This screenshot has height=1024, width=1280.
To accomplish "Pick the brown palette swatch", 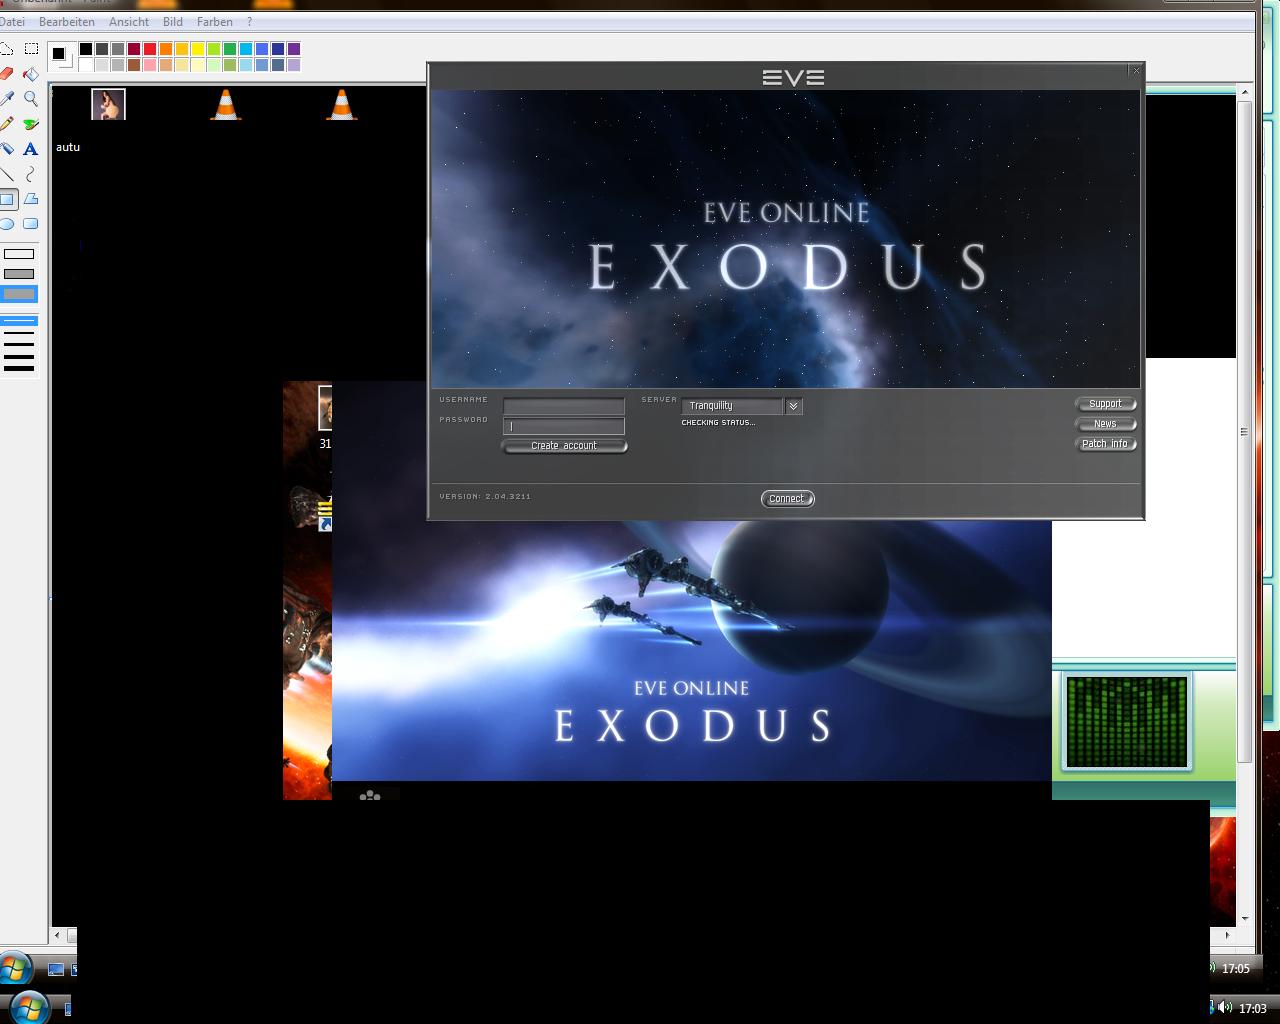I will coord(134,65).
